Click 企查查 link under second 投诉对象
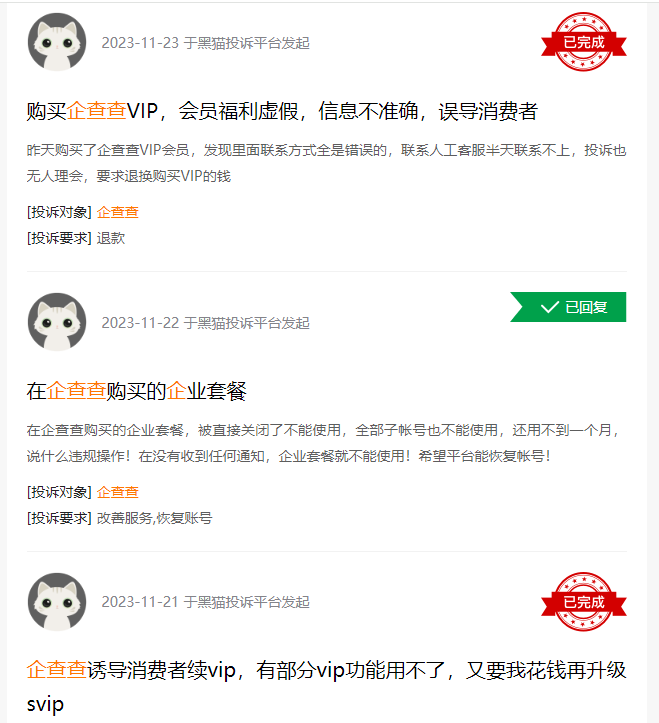This screenshot has width=659, height=723. pyautogui.click(x=118, y=492)
